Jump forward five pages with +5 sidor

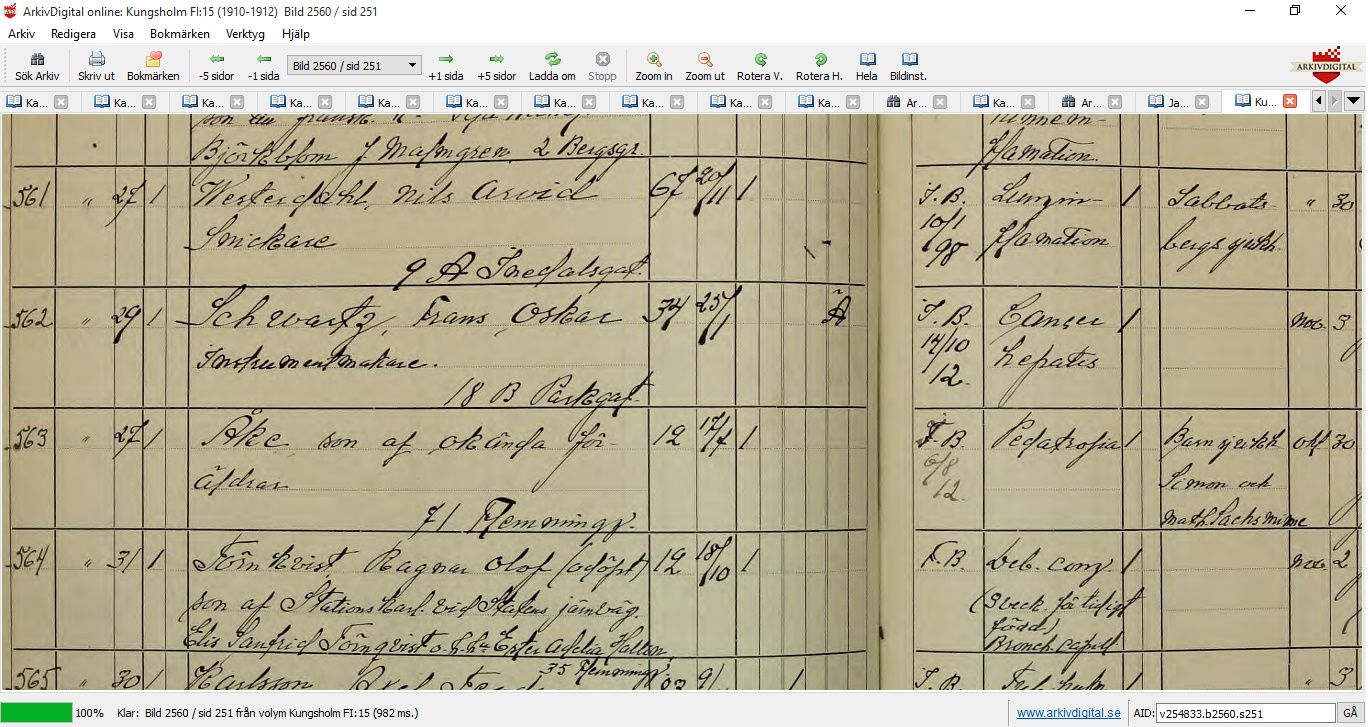[497, 66]
